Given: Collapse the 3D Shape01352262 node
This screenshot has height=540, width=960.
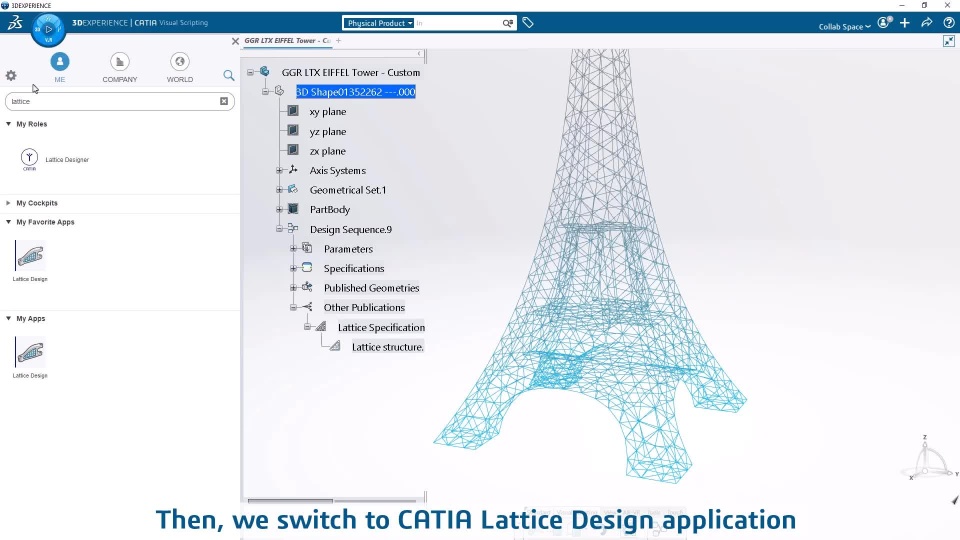Looking at the screenshot, I should coord(265,92).
